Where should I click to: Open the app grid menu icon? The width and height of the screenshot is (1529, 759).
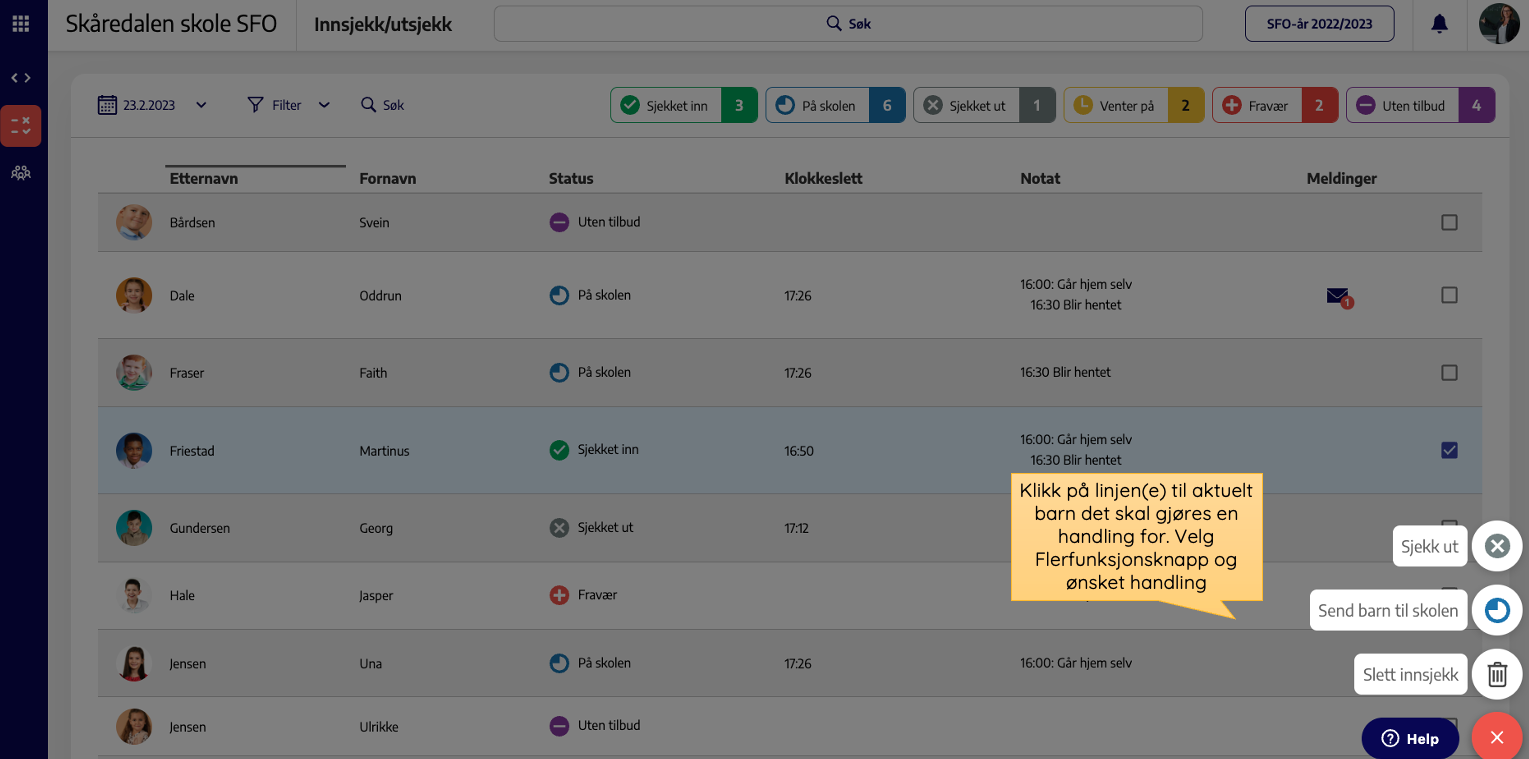[20, 24]
